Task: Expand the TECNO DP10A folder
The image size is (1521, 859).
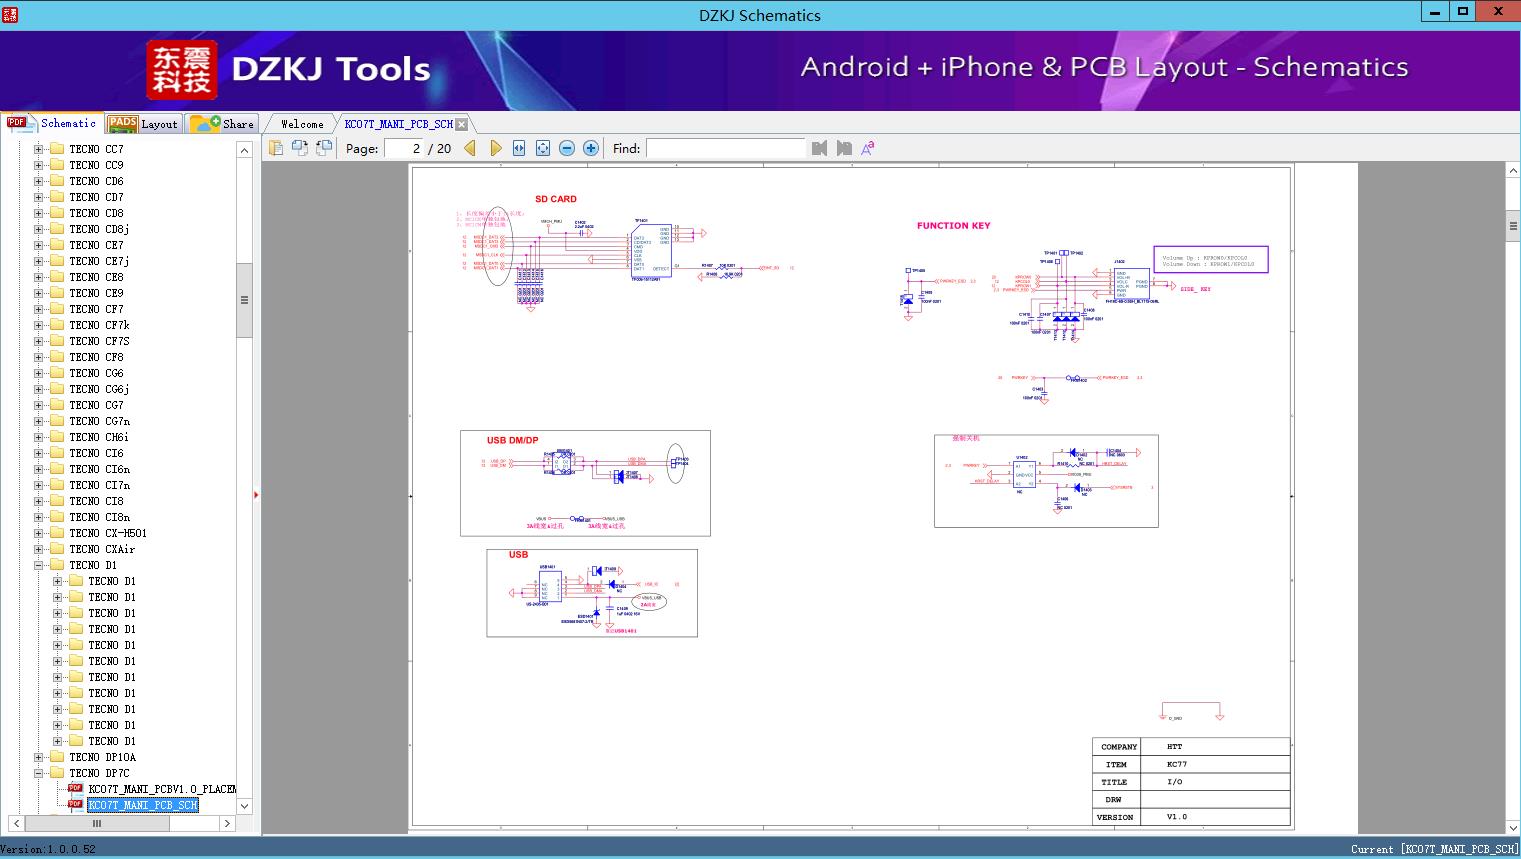Action: (39, 757)
